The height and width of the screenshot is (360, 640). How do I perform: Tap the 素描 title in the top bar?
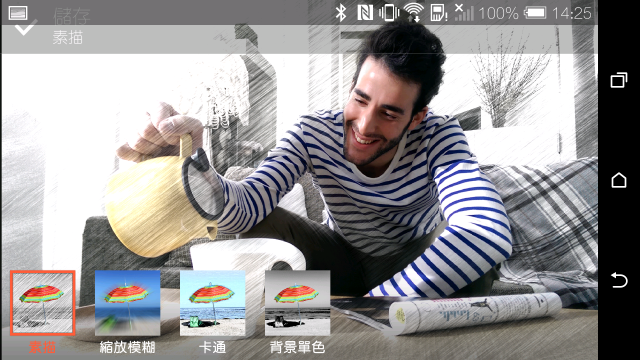(68, 38)
